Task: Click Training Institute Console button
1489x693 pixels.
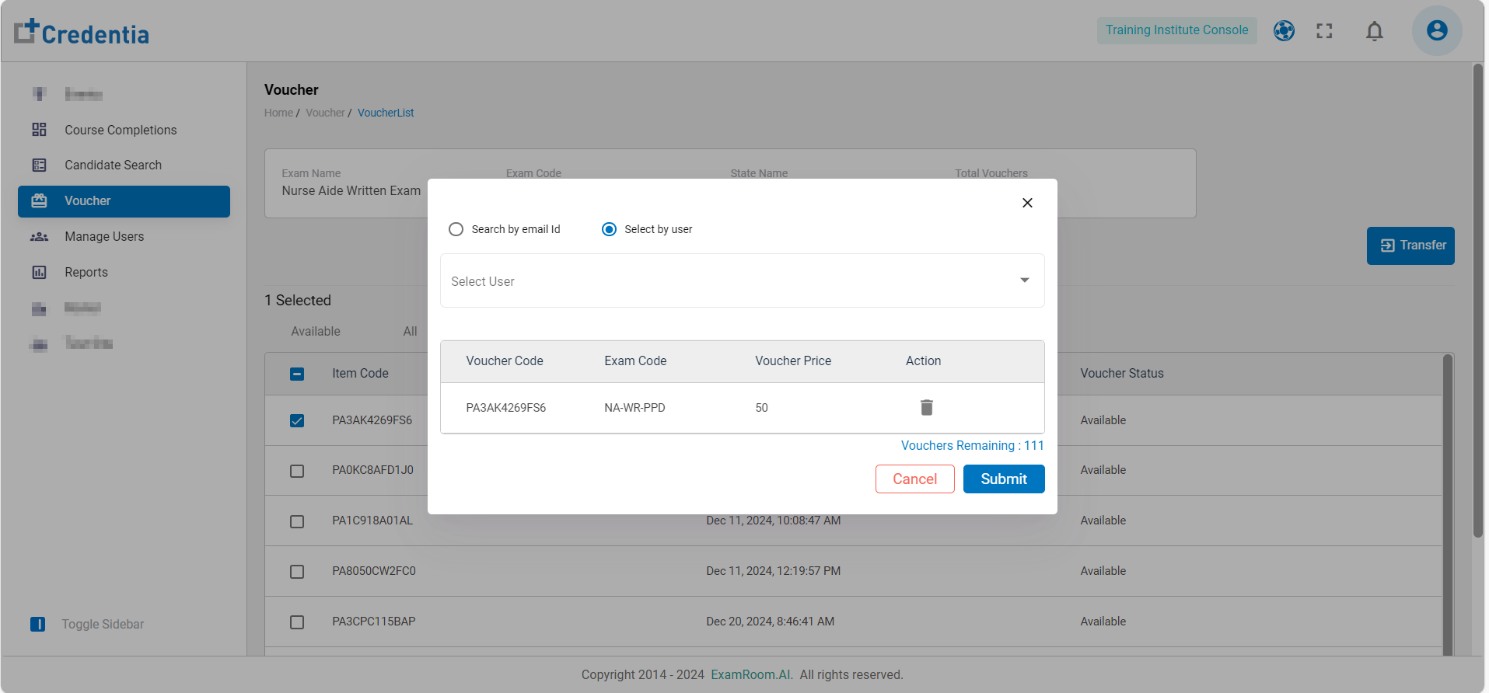Action: click(1177, 30)
